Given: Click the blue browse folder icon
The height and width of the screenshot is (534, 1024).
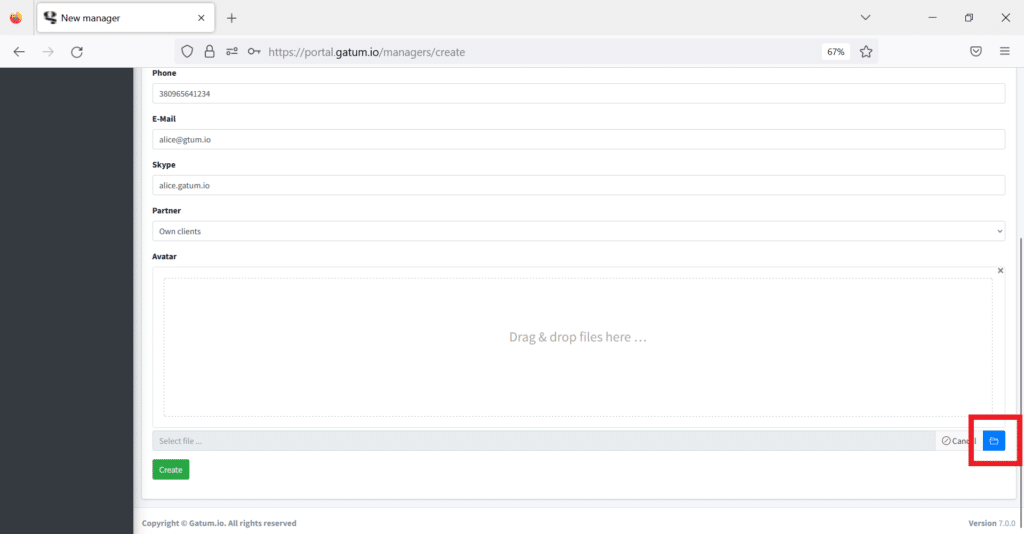Looking at the screenshot, I should pos(993,441).
